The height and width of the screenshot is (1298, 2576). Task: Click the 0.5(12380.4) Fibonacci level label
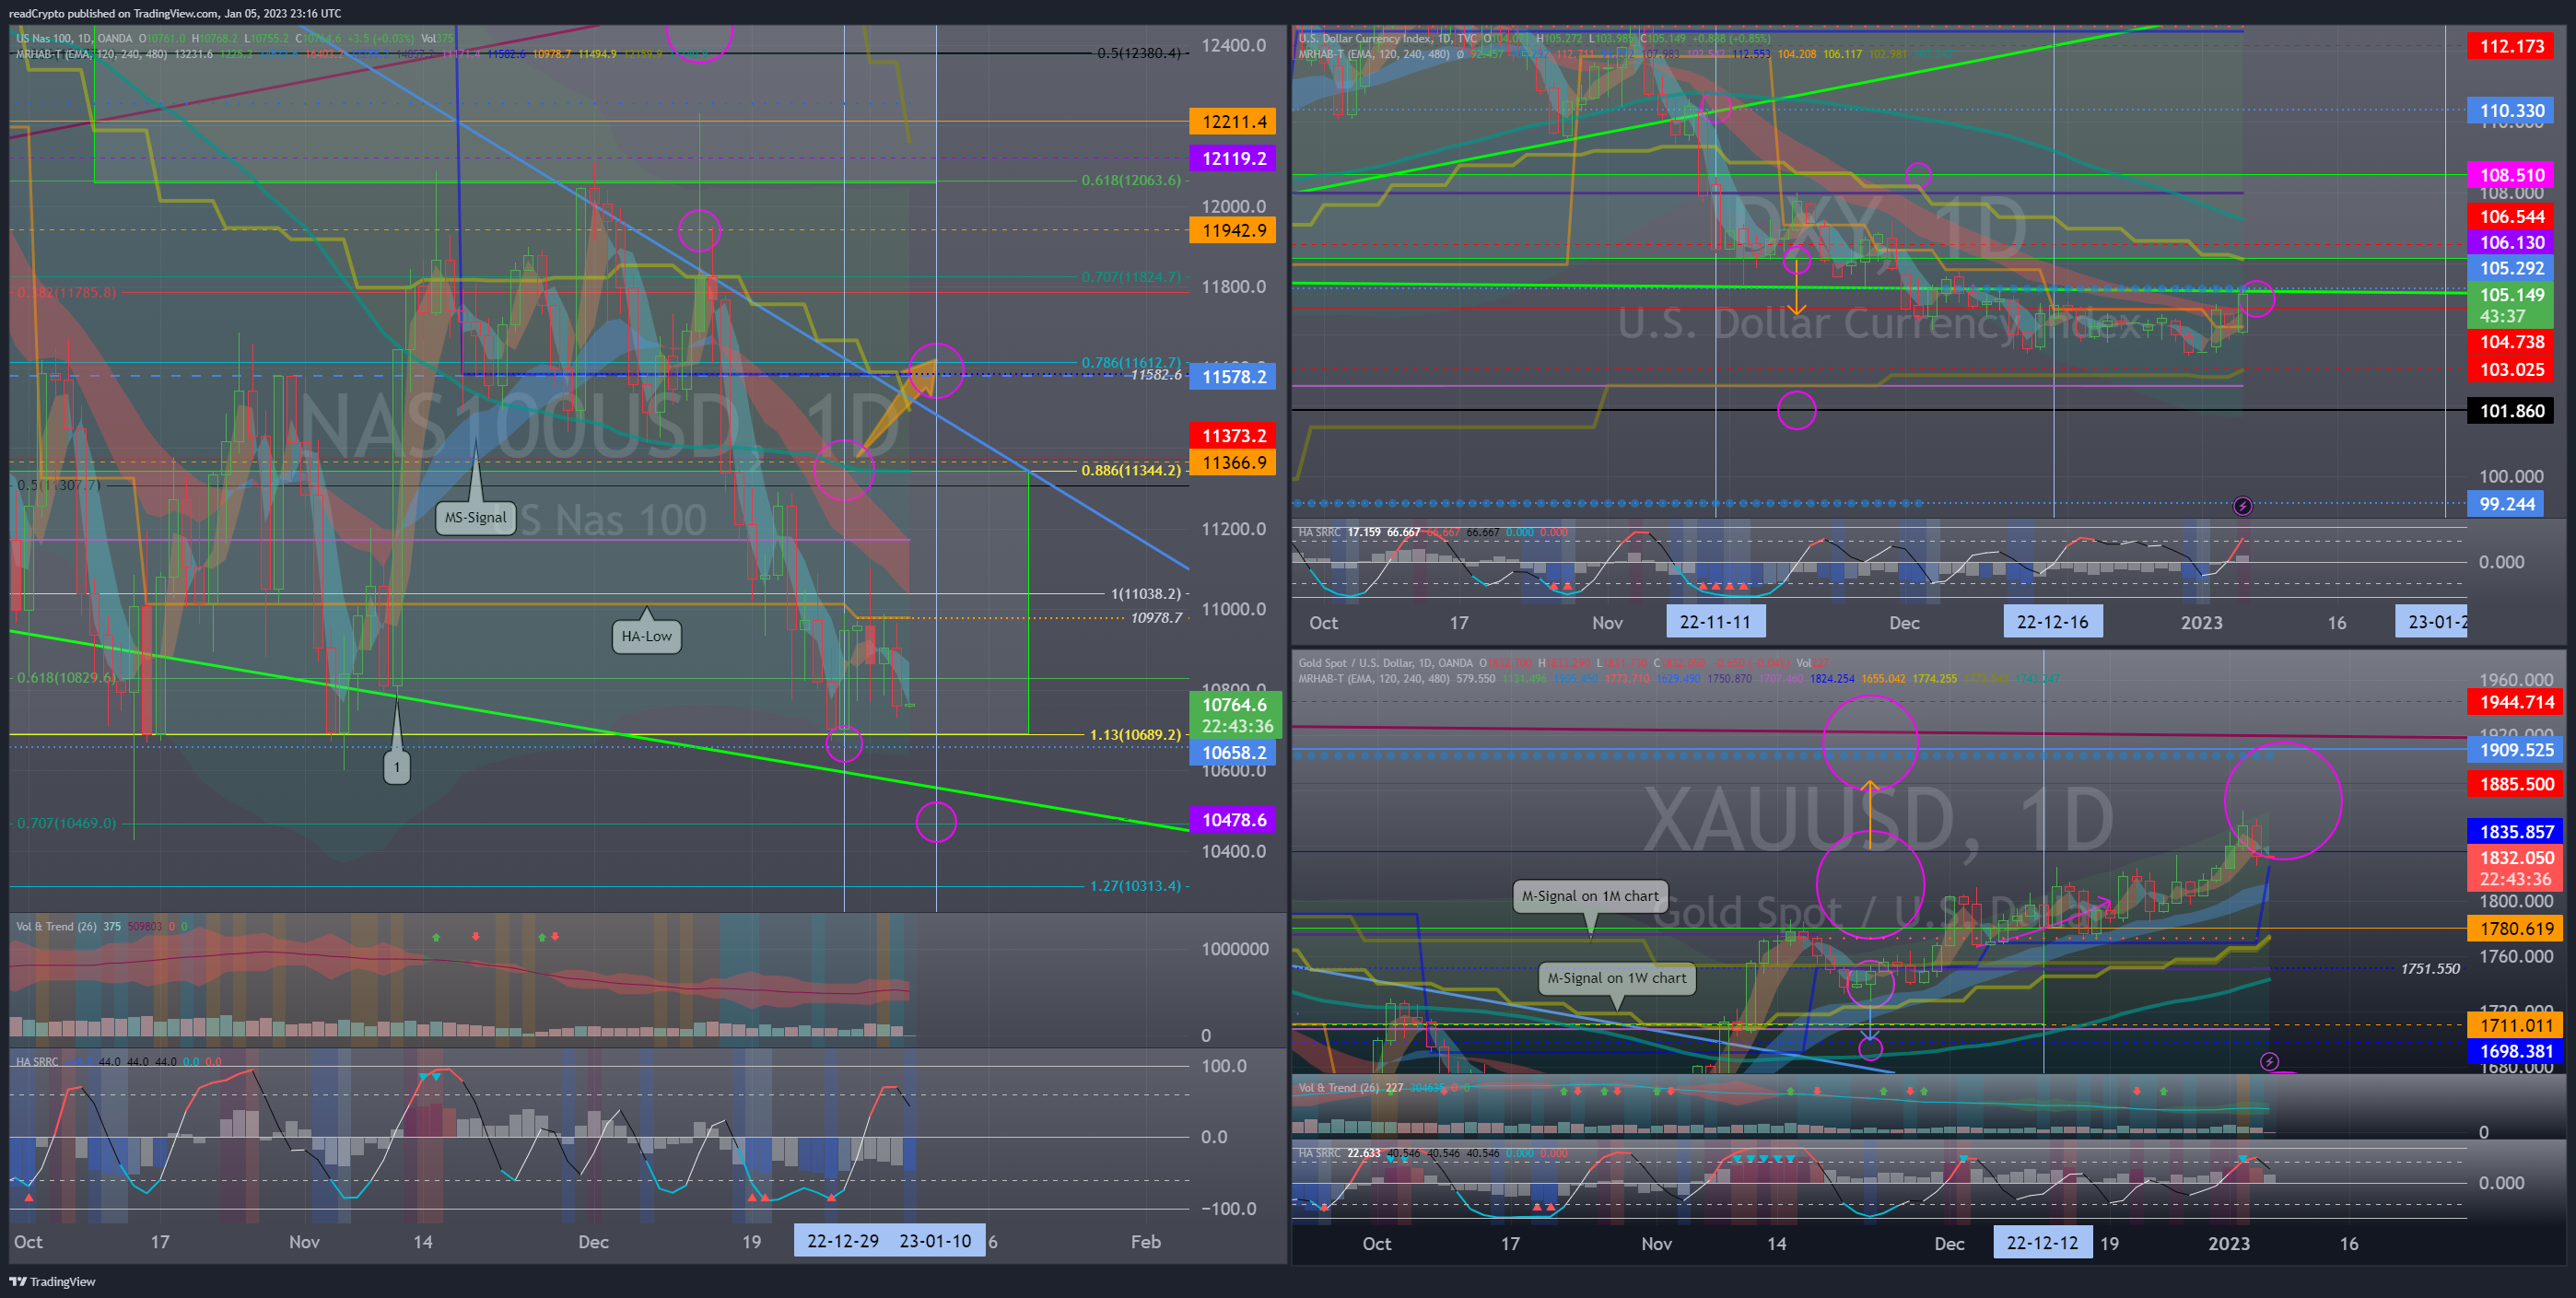point(1139,53)
